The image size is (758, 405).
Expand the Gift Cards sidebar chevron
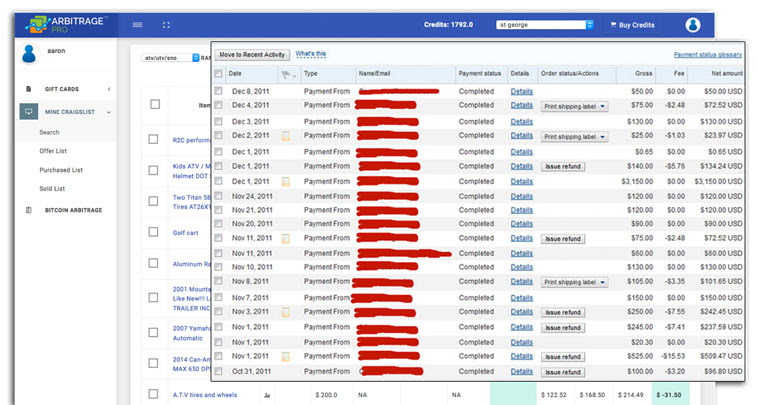(109, 89)
